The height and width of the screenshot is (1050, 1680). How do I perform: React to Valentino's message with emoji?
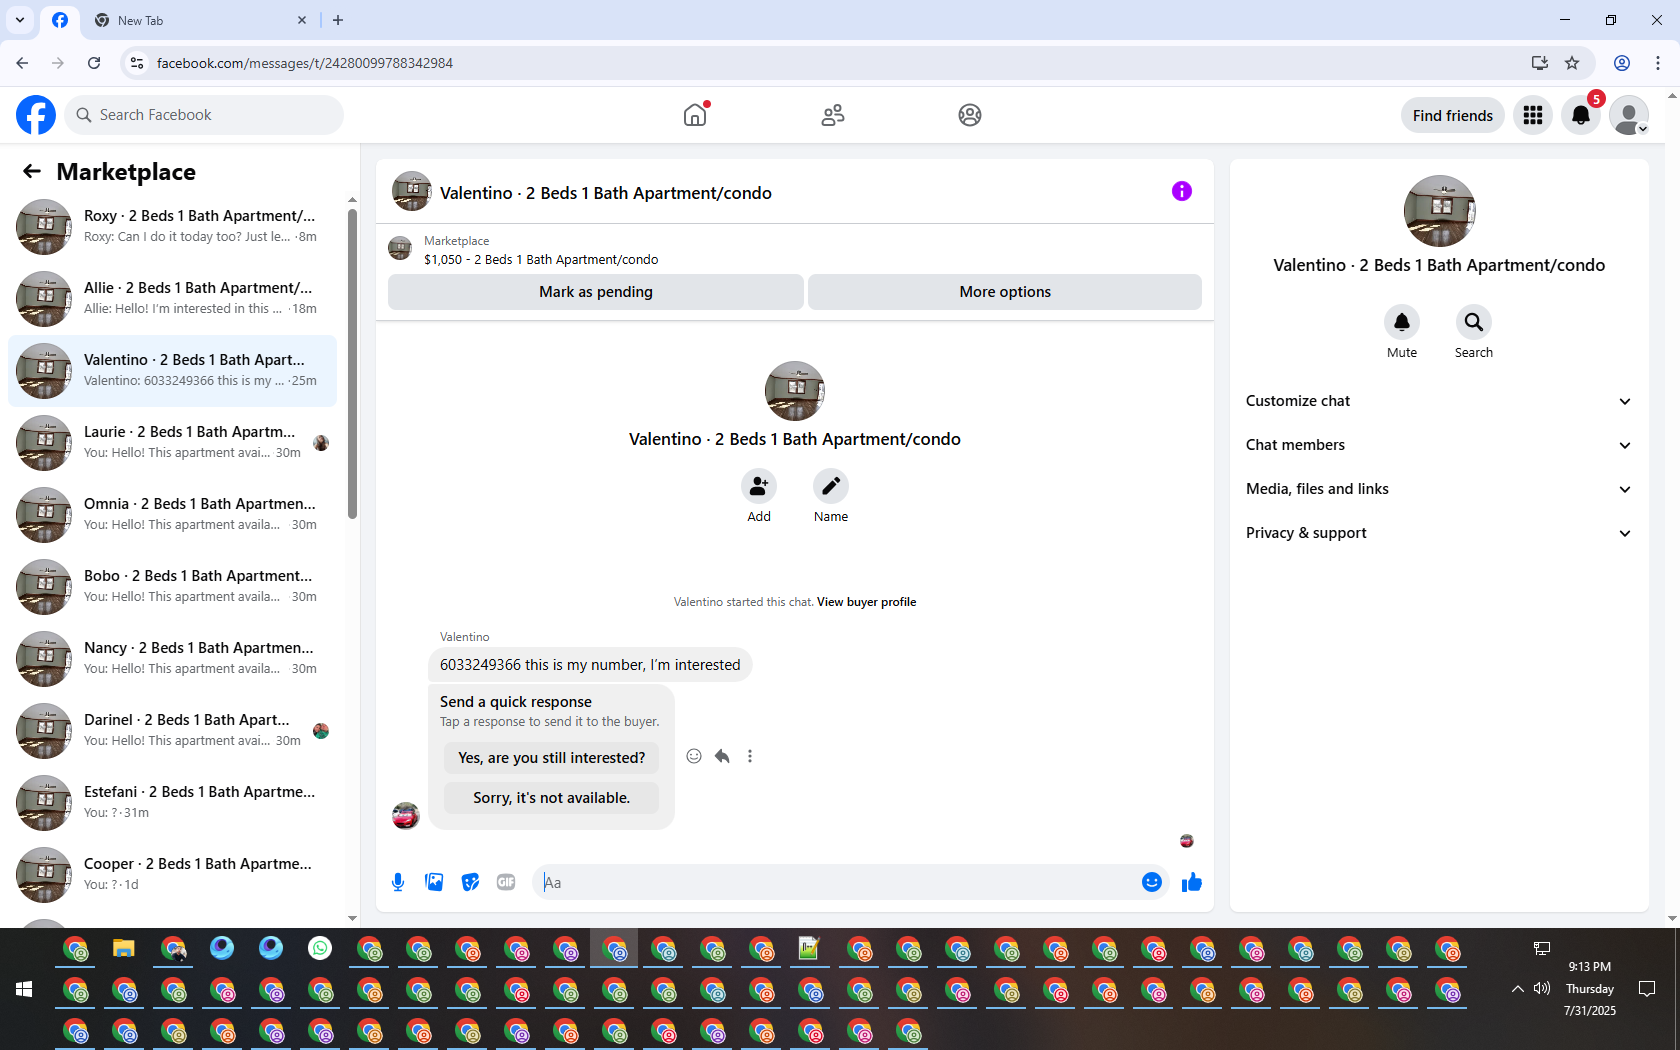pos(694,756)
